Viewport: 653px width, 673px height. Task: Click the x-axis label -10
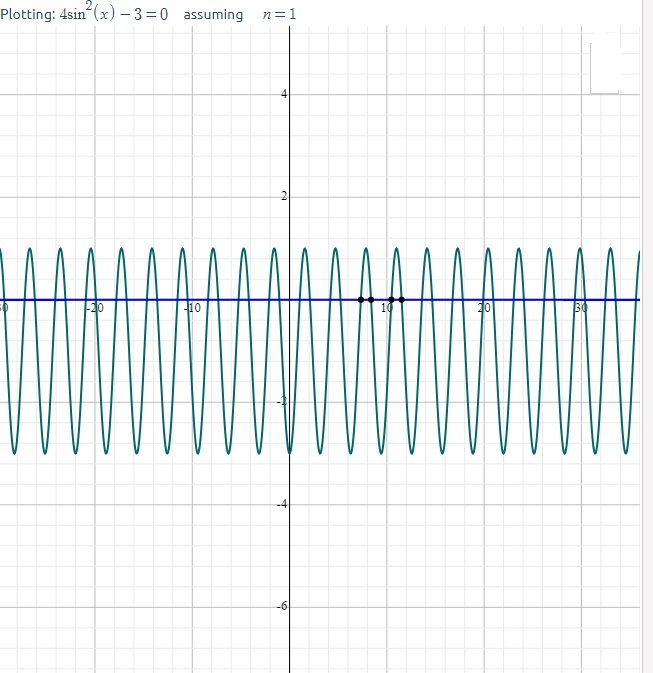point(193,309)
